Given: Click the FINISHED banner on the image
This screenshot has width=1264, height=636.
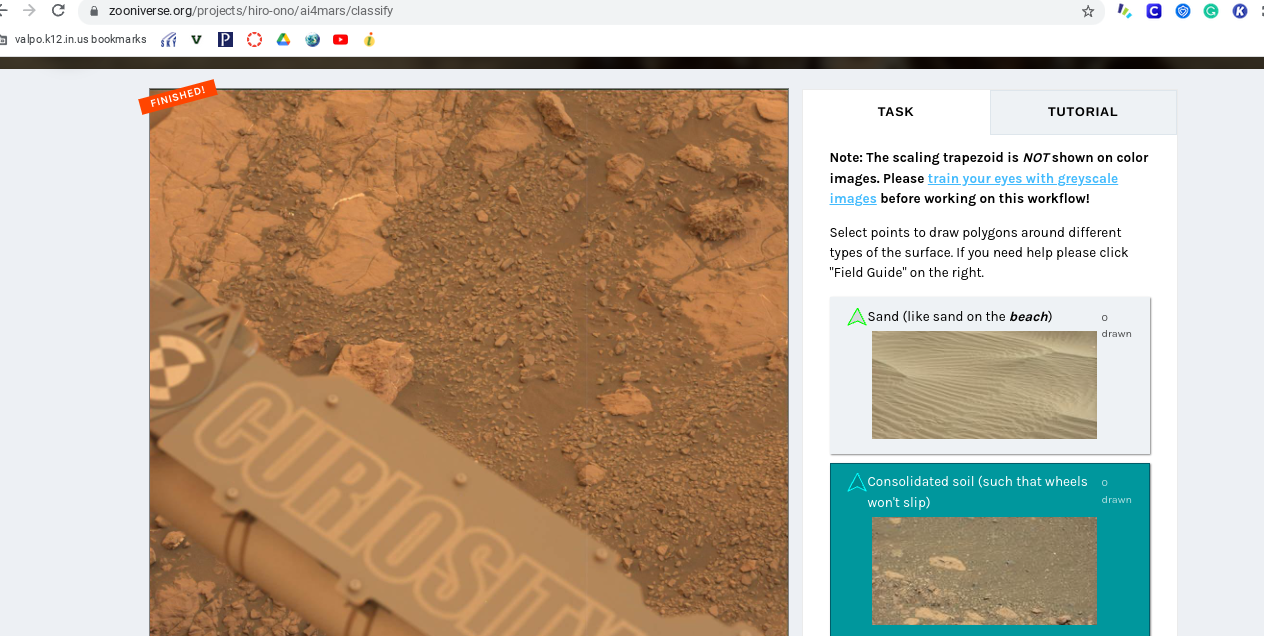Looking at the screenshot, I should pos(178,97).
